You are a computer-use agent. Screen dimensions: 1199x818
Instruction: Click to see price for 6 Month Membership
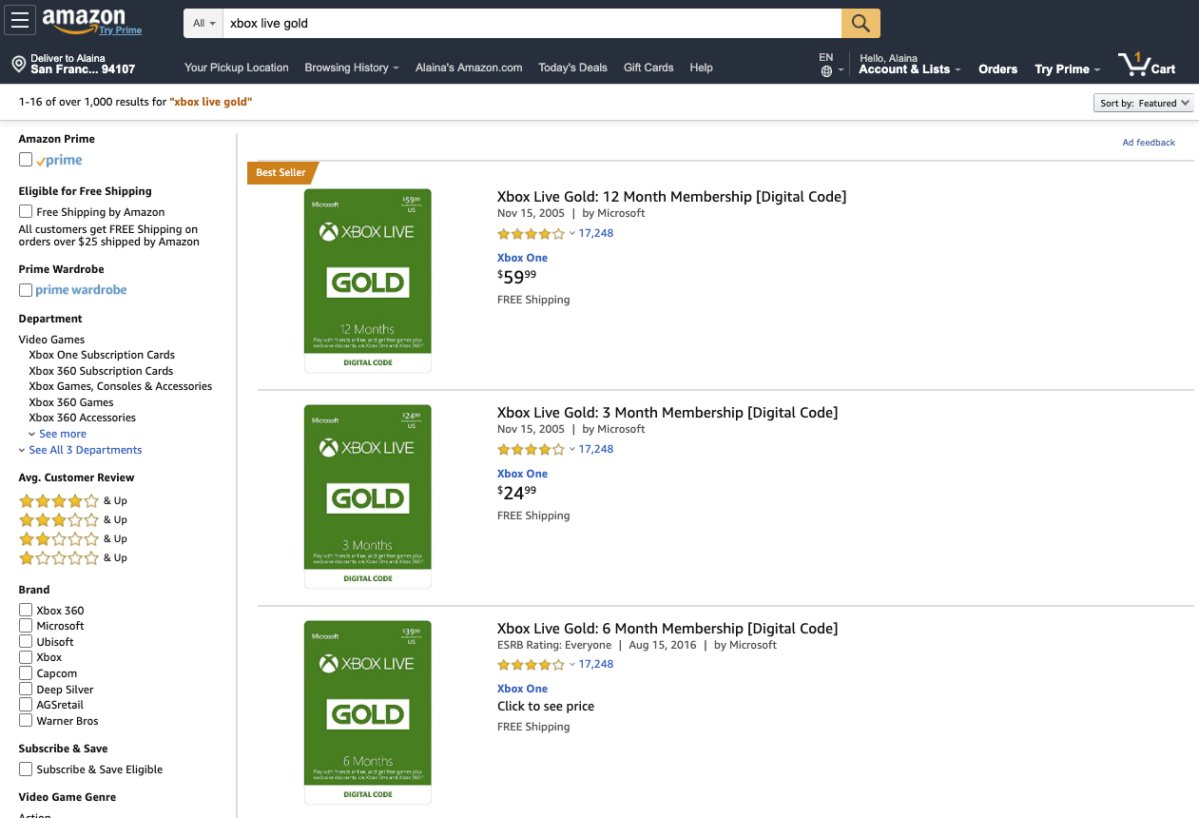coord(545,706)
